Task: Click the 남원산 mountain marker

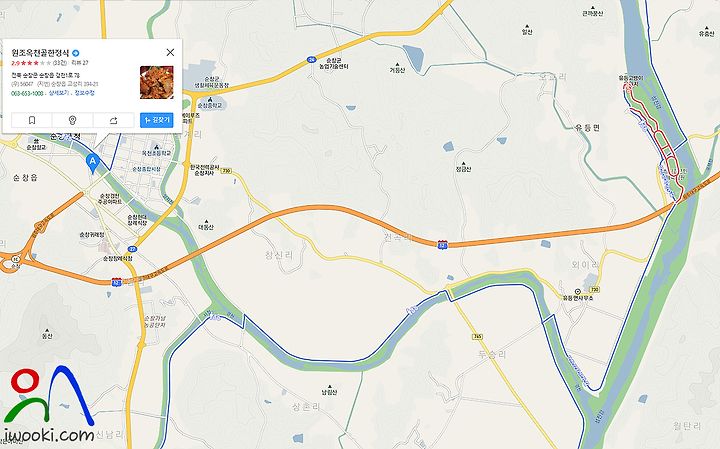Action: [x=329, y=387]
